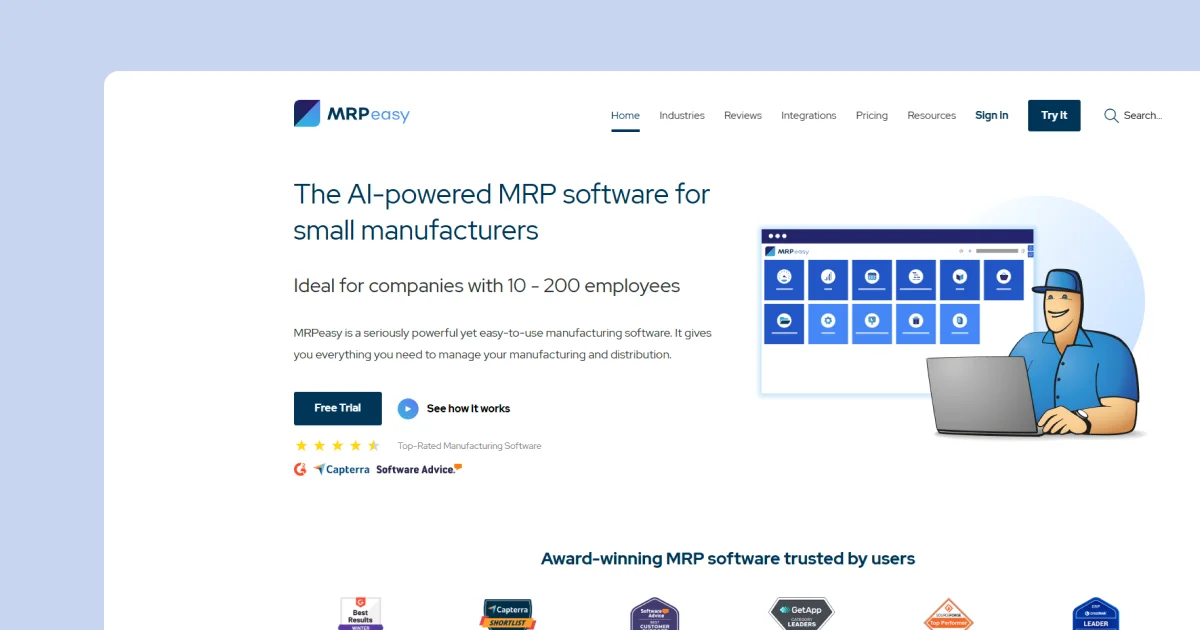Click the MRPeasy is a seriously powerful paragraph

tap(503, 343)
